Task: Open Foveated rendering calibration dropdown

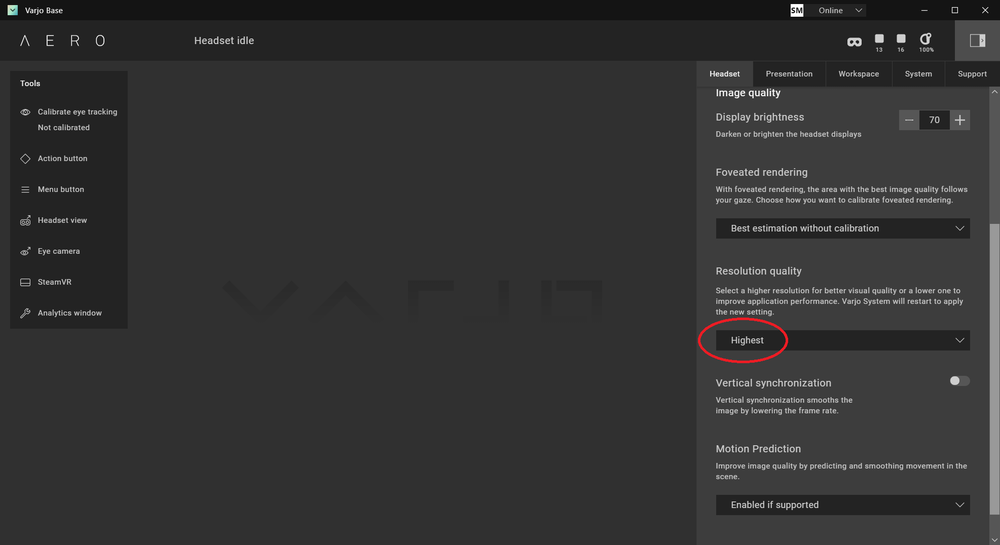Action: pos(842,228)
